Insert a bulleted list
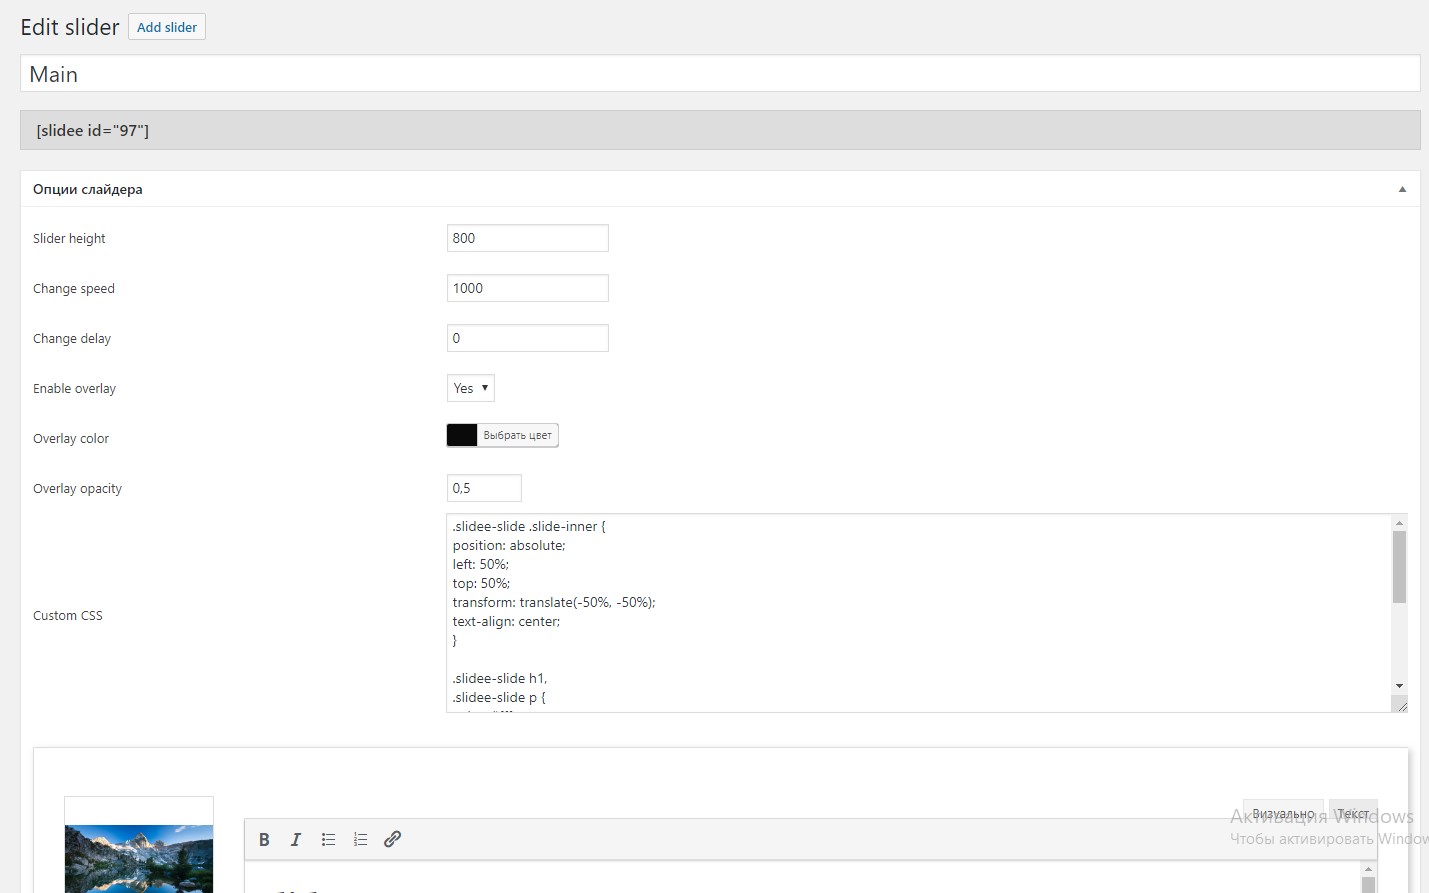The width and height of the screenshot is (1429, 893). point(328,839)
